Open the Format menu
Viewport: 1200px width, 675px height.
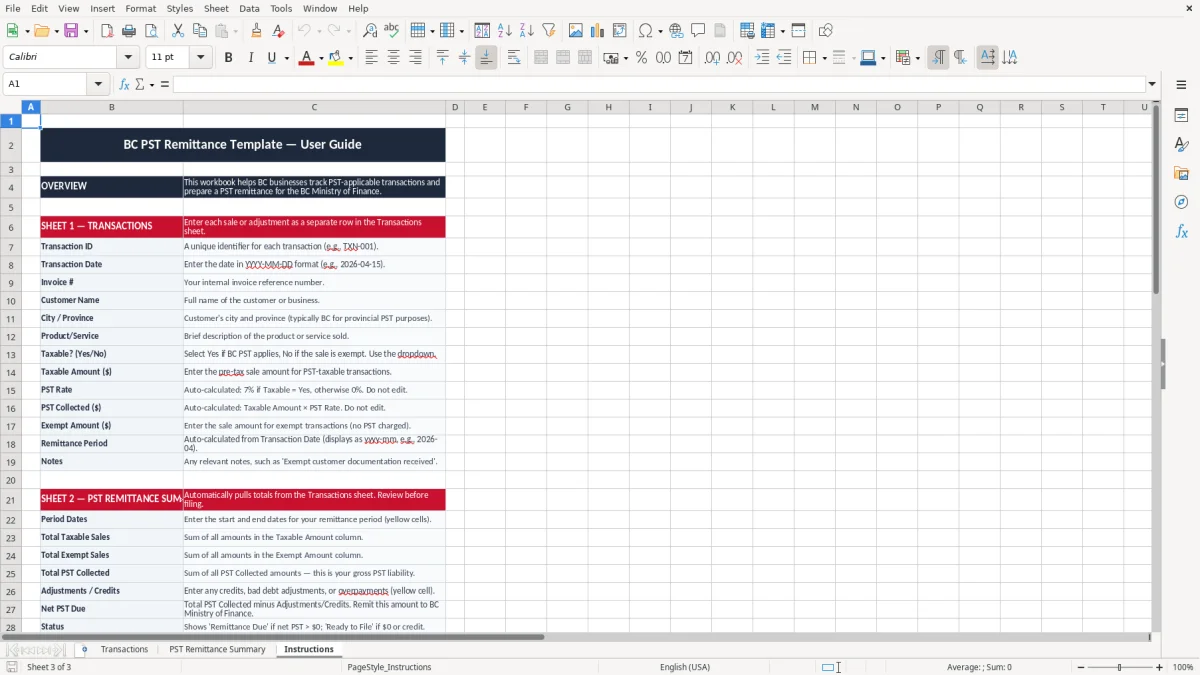point(141,8)
